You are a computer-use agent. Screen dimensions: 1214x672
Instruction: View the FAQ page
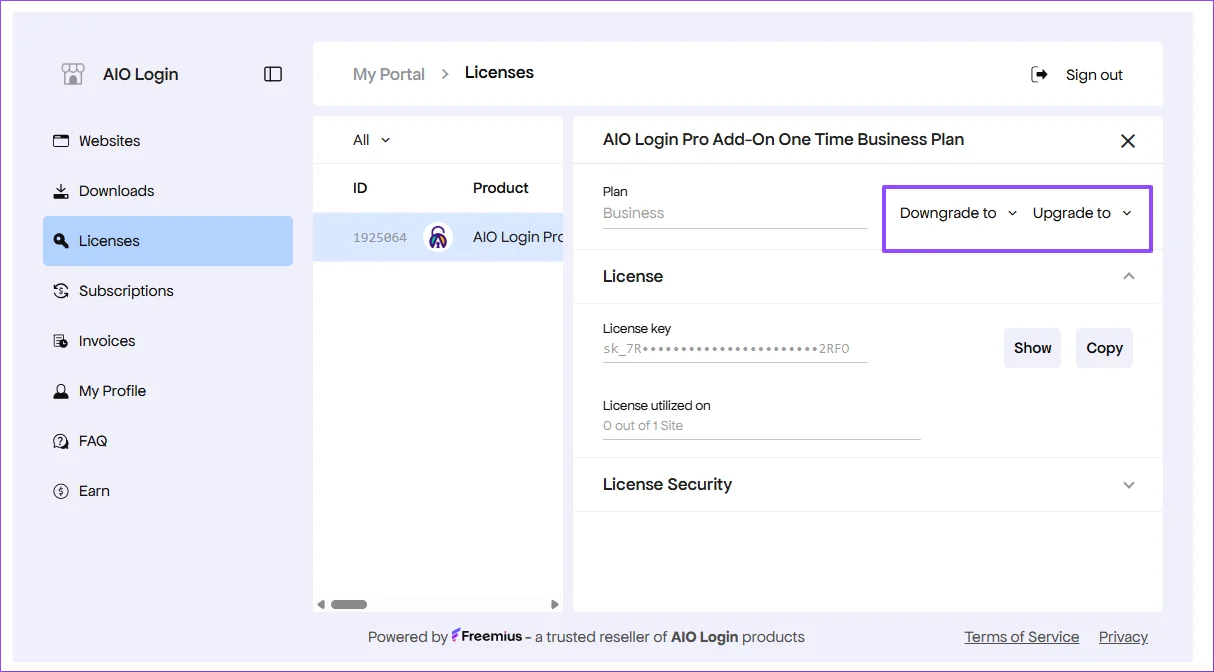click(168, 441)
